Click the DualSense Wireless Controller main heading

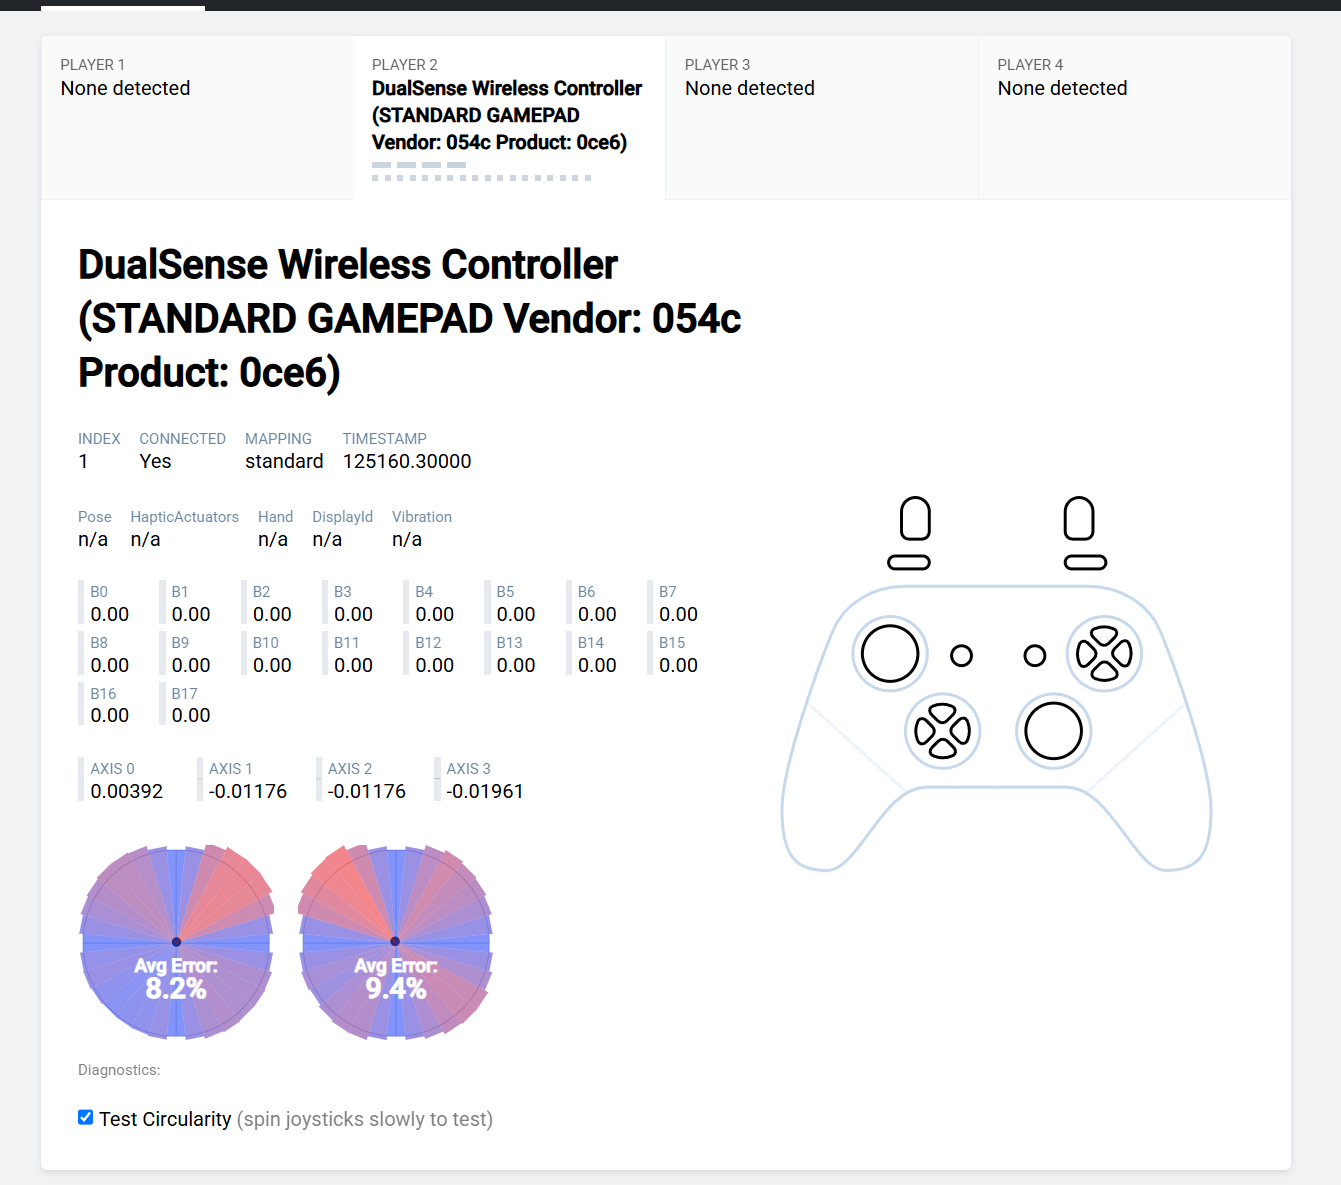[x=410, y=319]
